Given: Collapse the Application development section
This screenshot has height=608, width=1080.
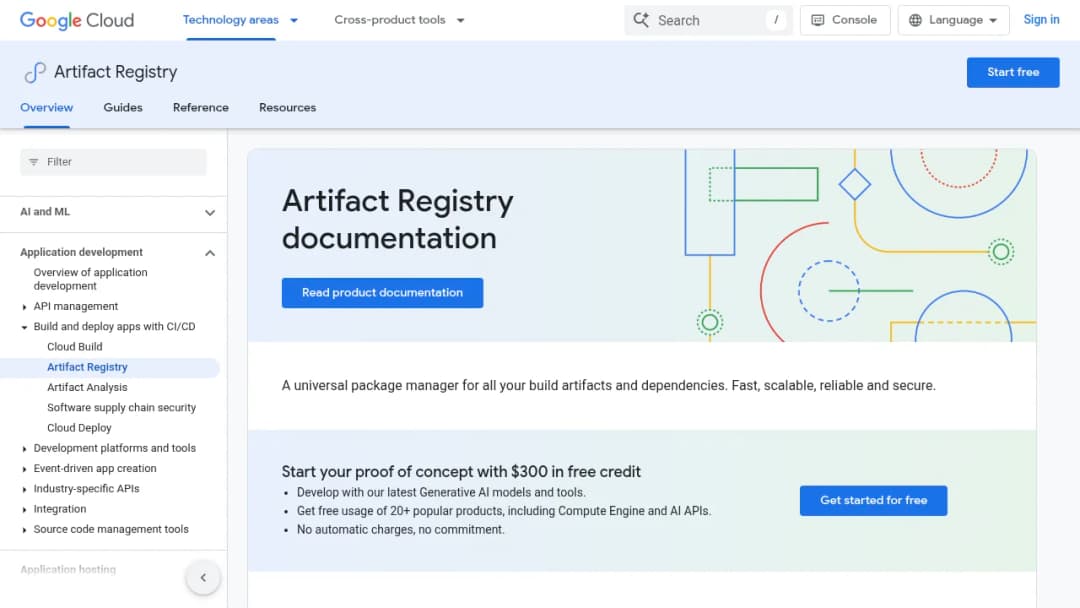Looking at the screenshot, I should click(210, 253).
